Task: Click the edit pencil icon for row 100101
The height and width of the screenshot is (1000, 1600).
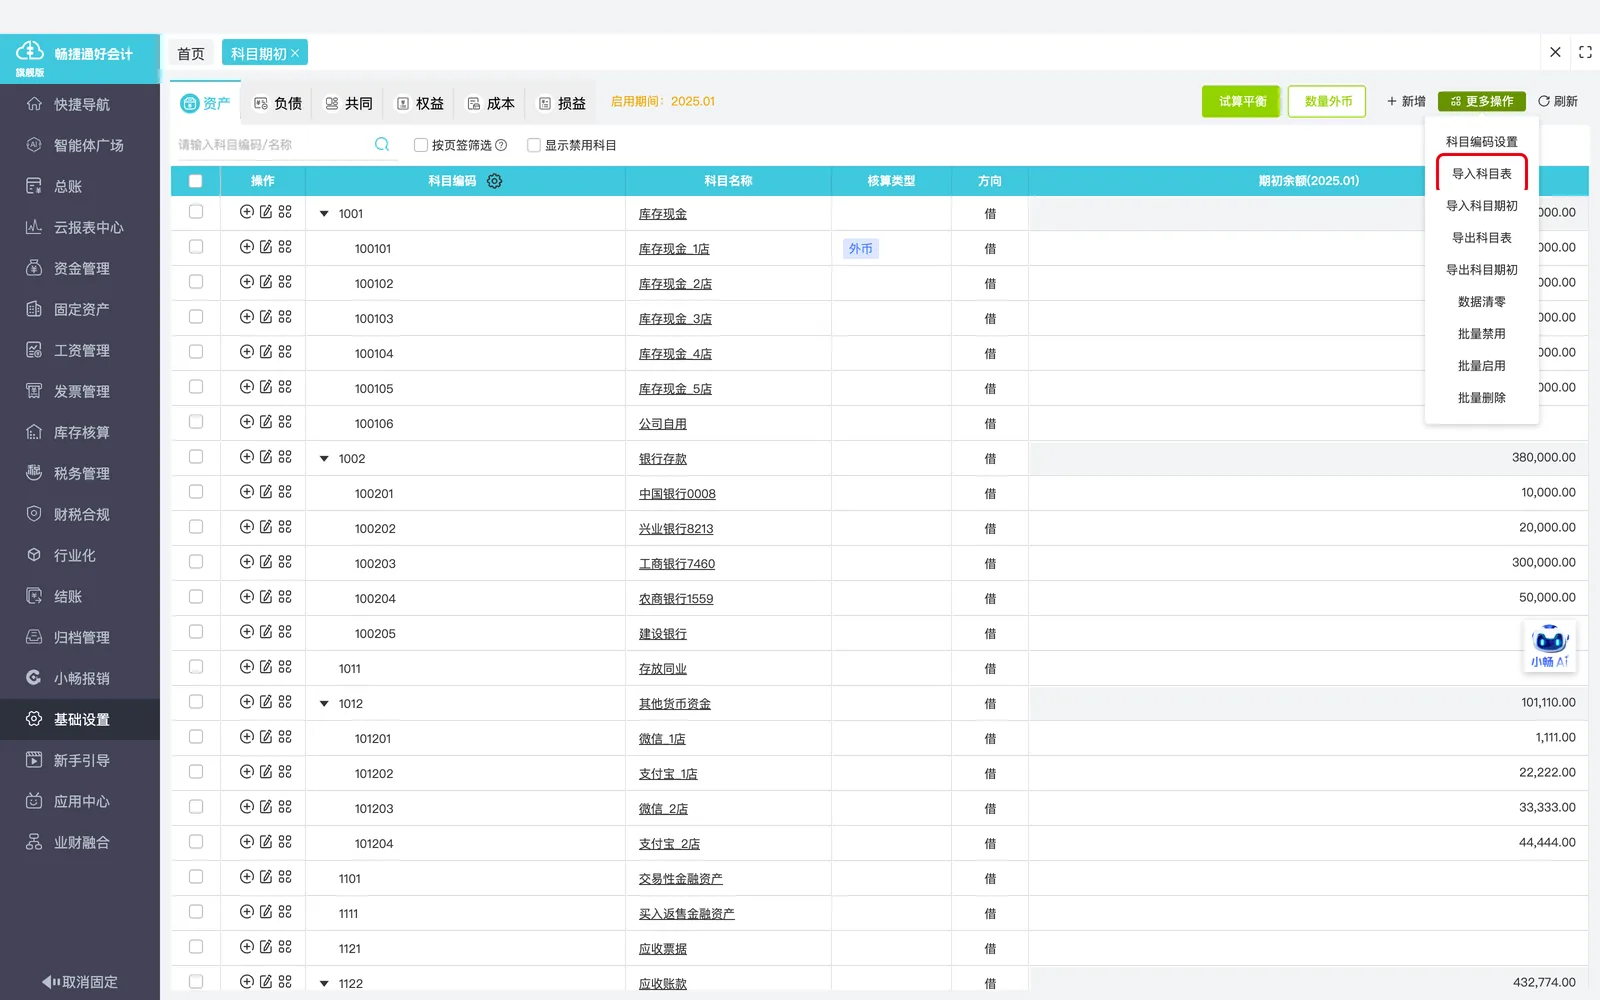Action: (x=266, y=247)
